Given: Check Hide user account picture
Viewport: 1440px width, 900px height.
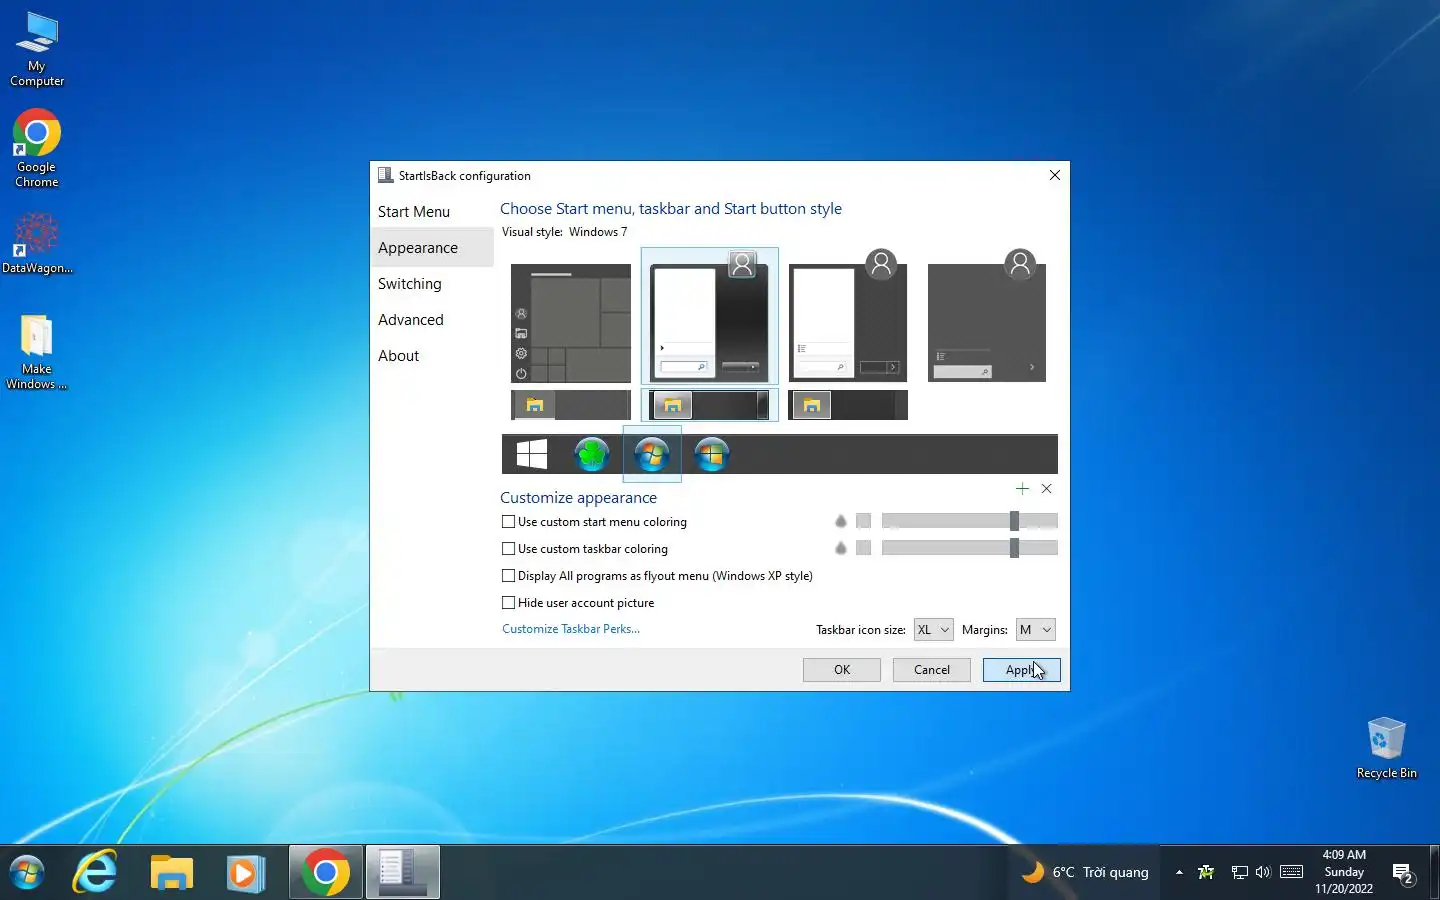Looking at the screenshot, I should pos(508,602).
